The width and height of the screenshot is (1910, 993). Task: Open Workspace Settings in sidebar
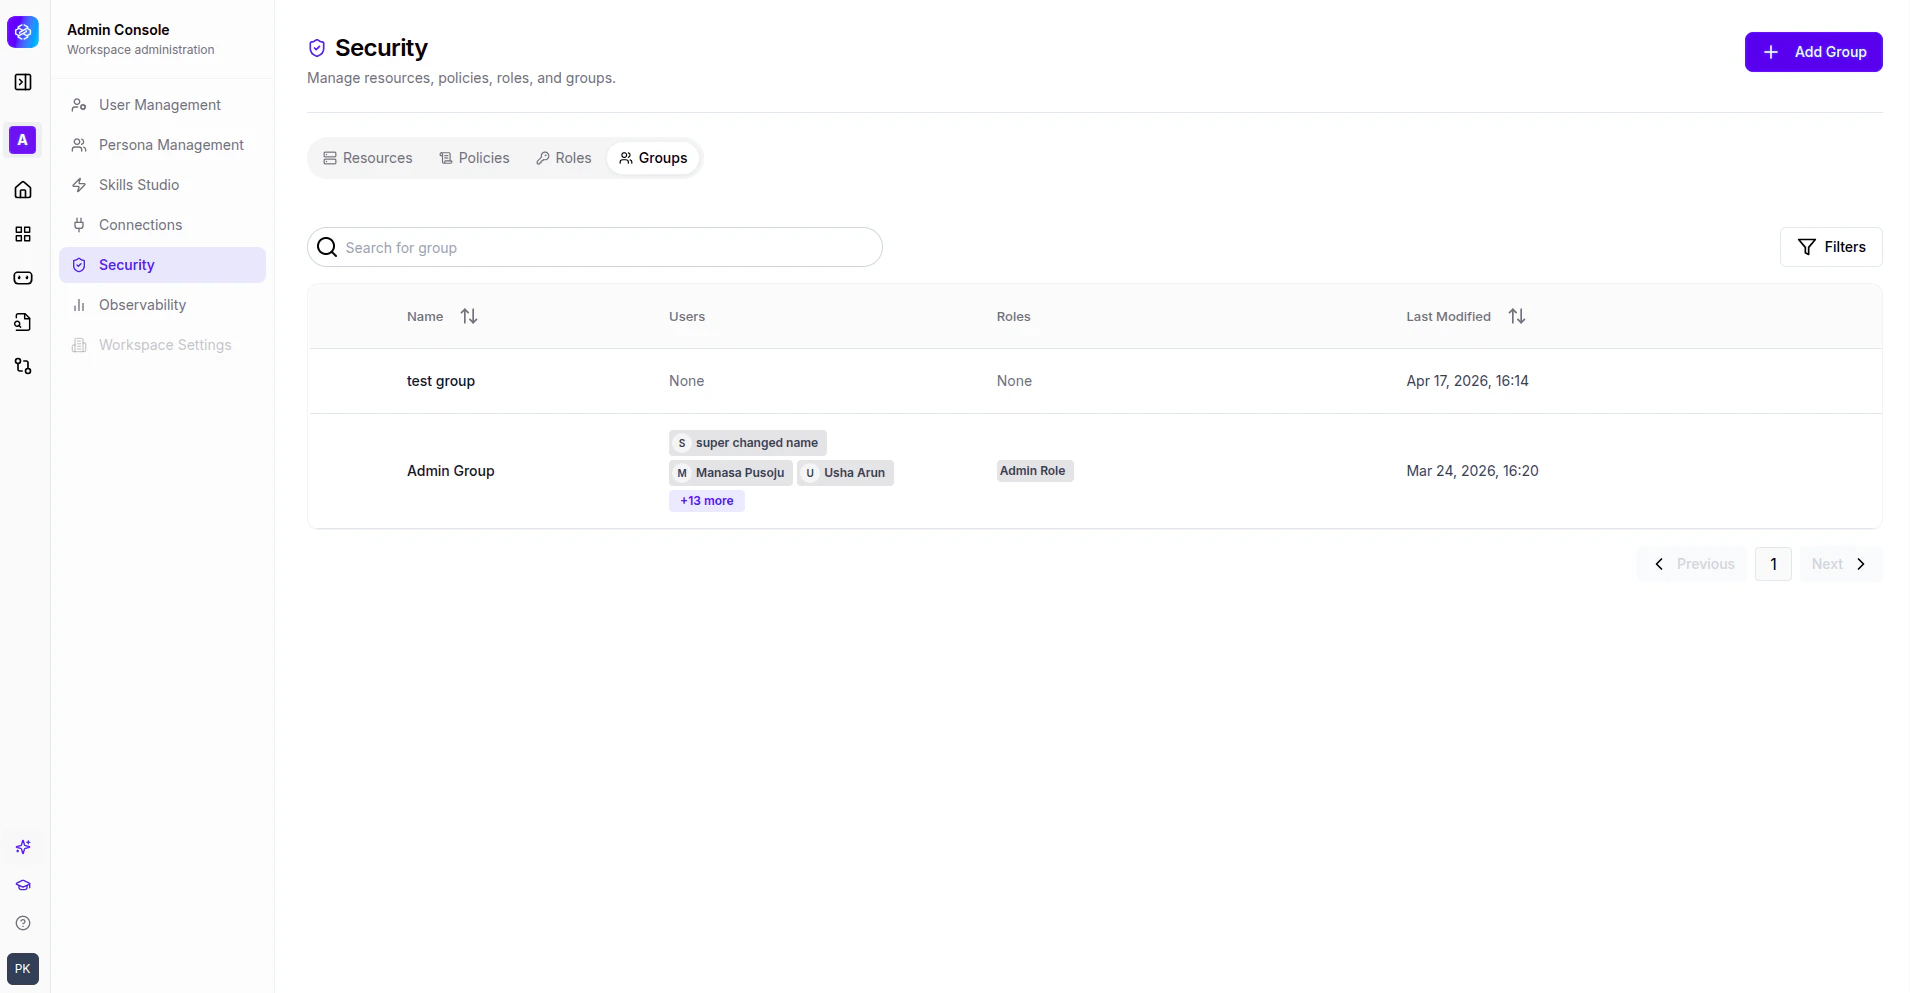click(162, 345)
